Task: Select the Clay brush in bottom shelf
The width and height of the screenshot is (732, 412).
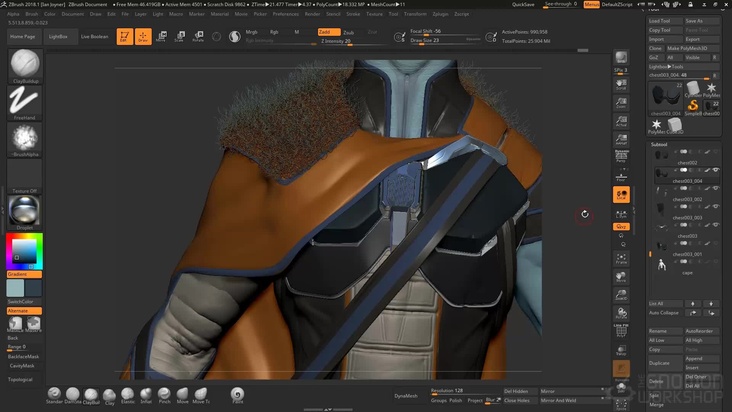Action: pos(109,396)
